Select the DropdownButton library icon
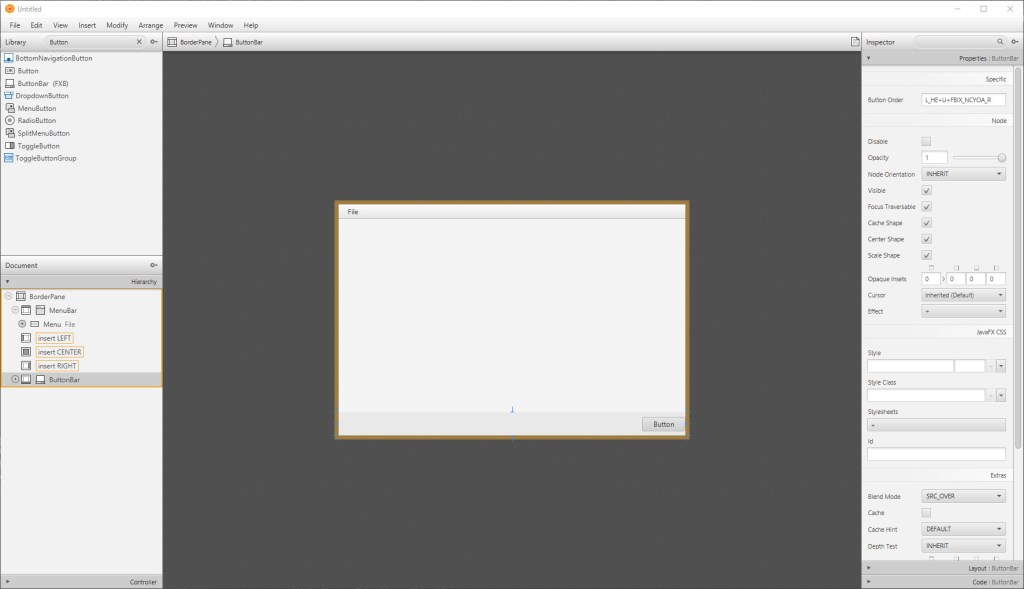 tap(9, 96)
